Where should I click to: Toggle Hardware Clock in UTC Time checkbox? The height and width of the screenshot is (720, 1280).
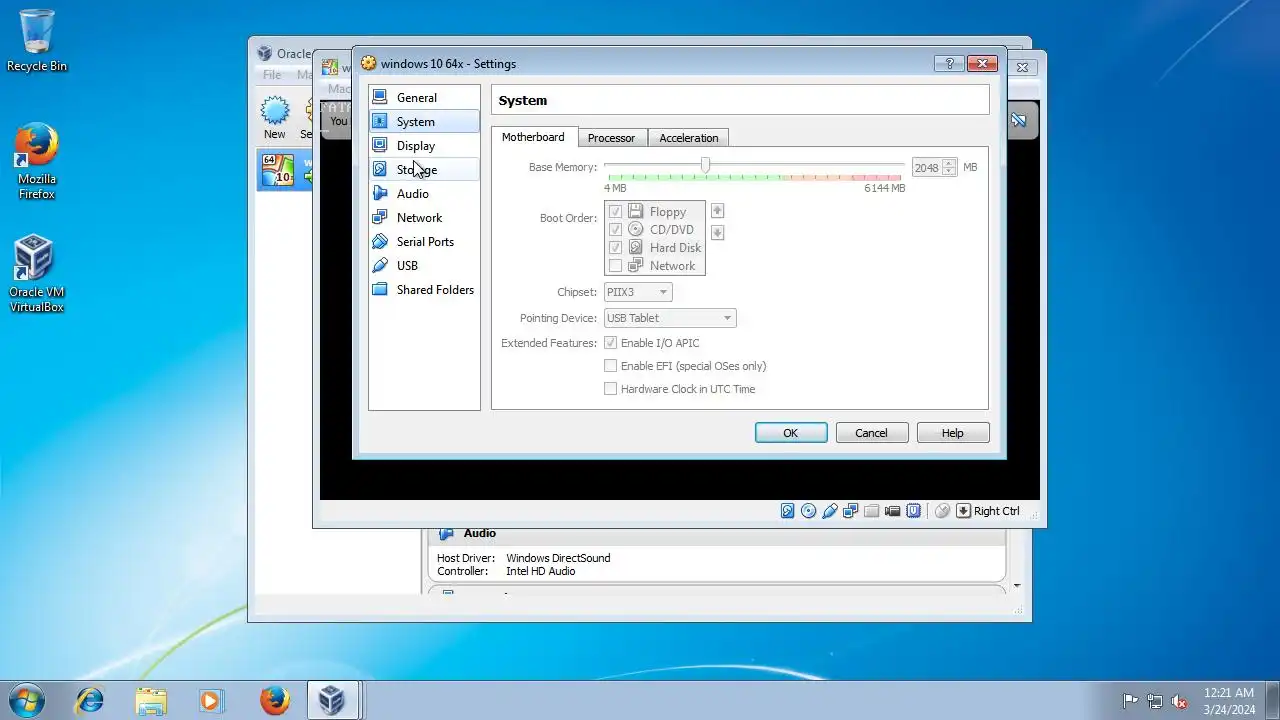pos(610,389)
